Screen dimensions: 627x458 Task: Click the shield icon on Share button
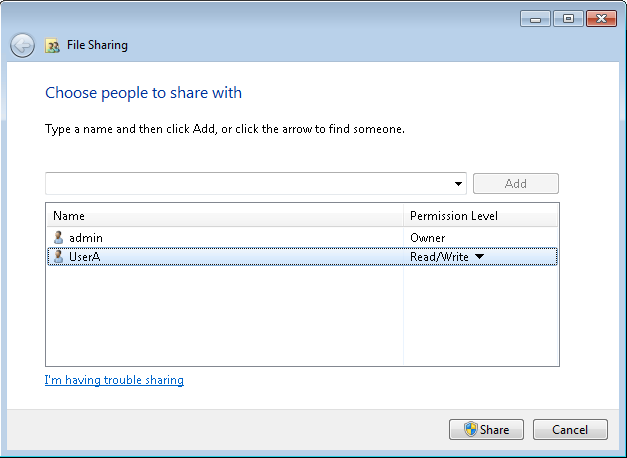point(471,429)
